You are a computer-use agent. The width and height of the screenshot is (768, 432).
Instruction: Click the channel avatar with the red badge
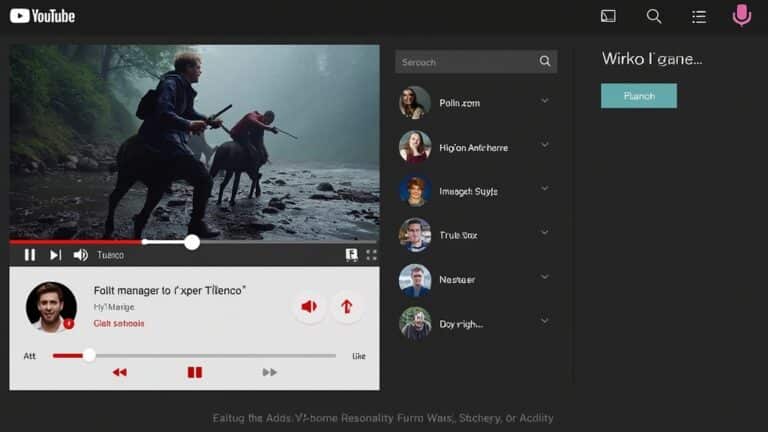[x=51, y=307]
